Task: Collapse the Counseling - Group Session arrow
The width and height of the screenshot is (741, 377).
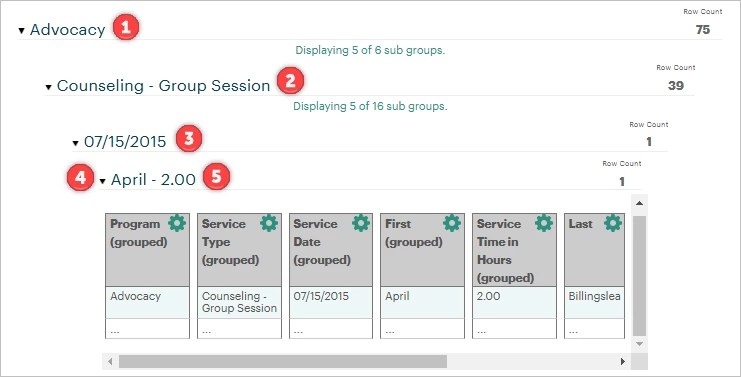Action: pyautogui.click(x=48, y=87)
